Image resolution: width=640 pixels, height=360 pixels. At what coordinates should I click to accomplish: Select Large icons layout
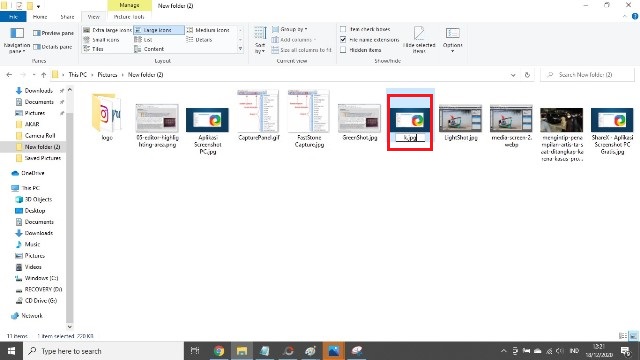(159, 30)
